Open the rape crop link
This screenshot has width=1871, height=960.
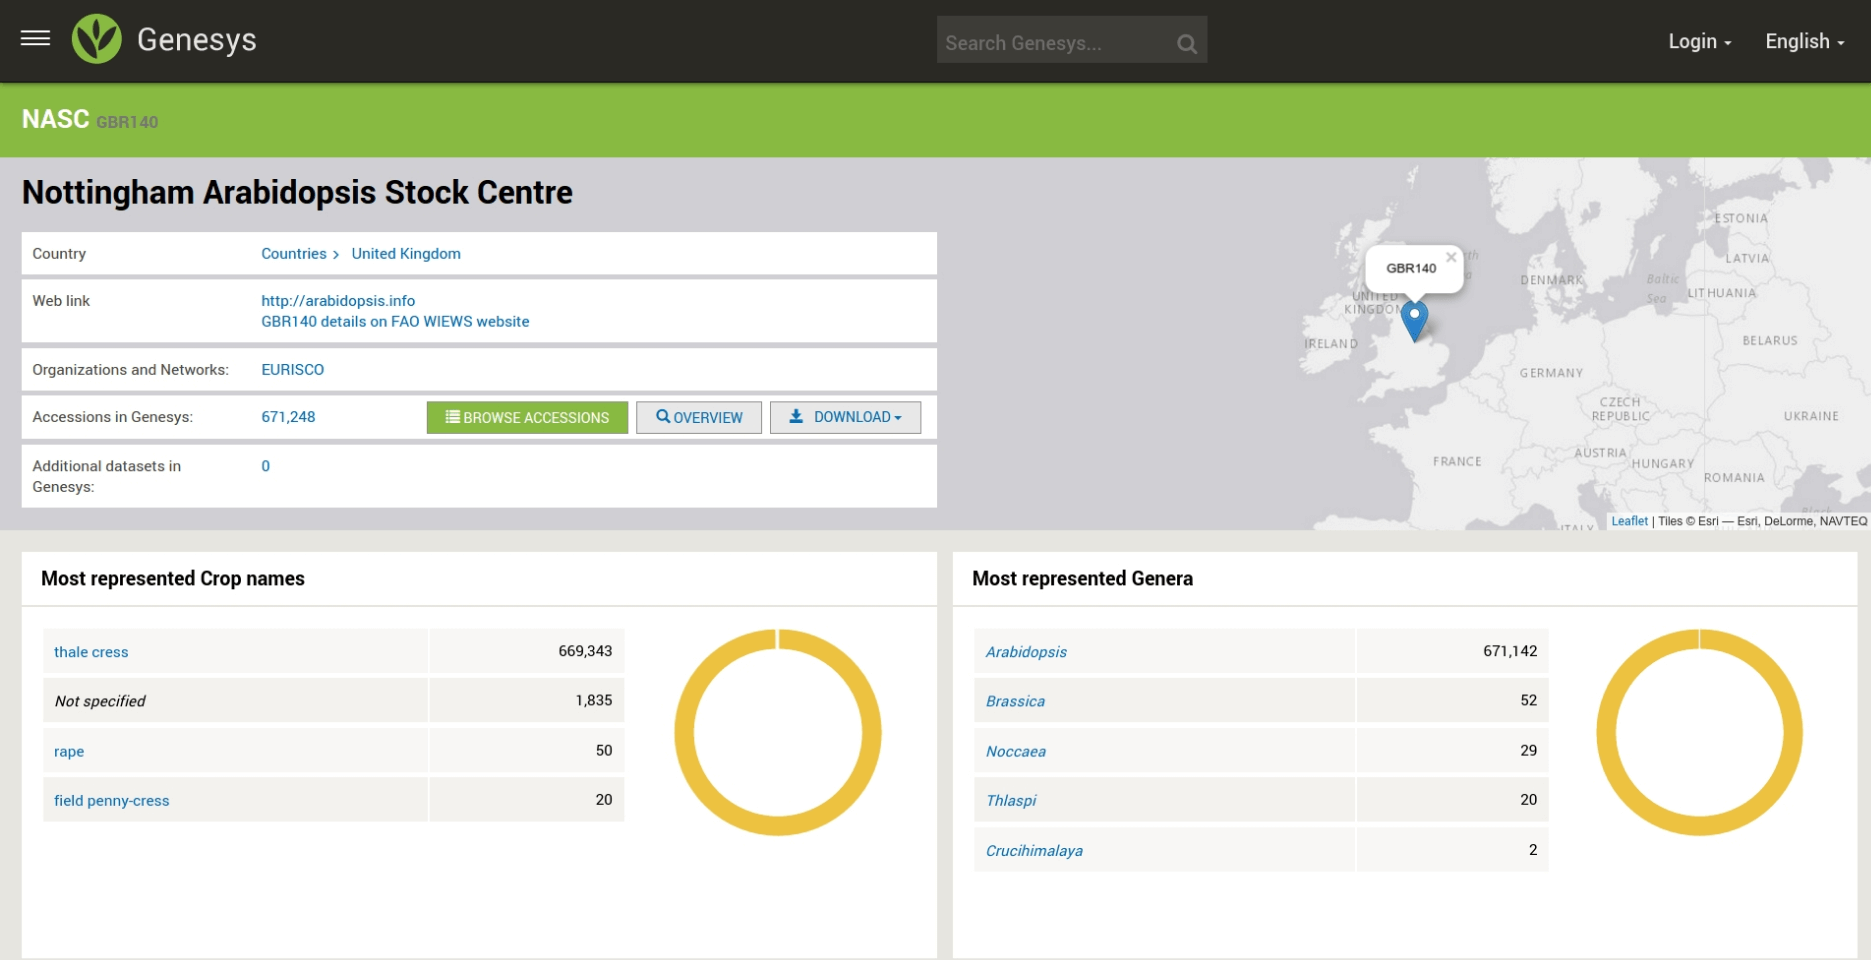[69, 751]
